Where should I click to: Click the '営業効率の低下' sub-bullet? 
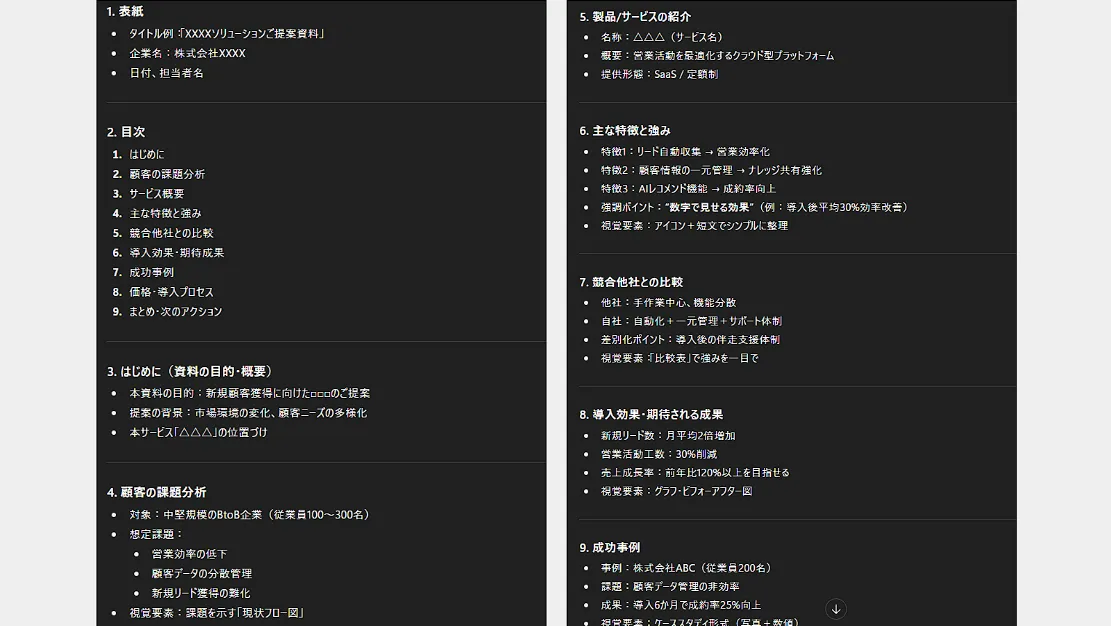pyautogui.click(x=189, y=554)
